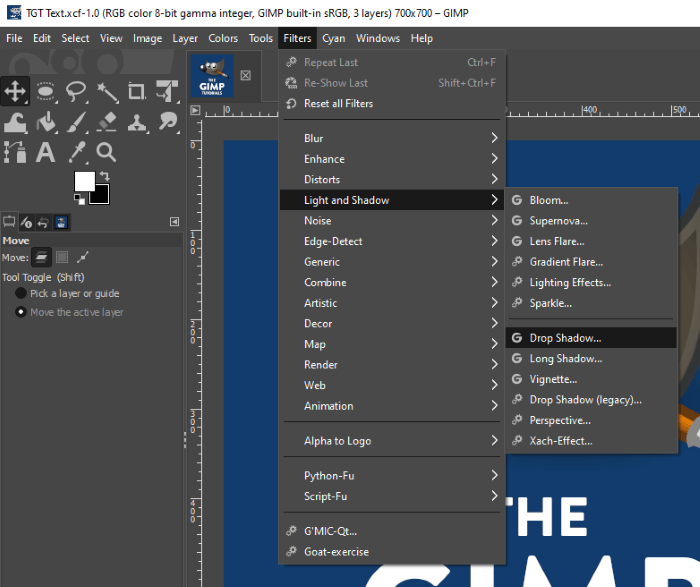The height and width of the screenshot is (587, 700).
Task: Open the Images tab in dock
Action: (61, 222)
